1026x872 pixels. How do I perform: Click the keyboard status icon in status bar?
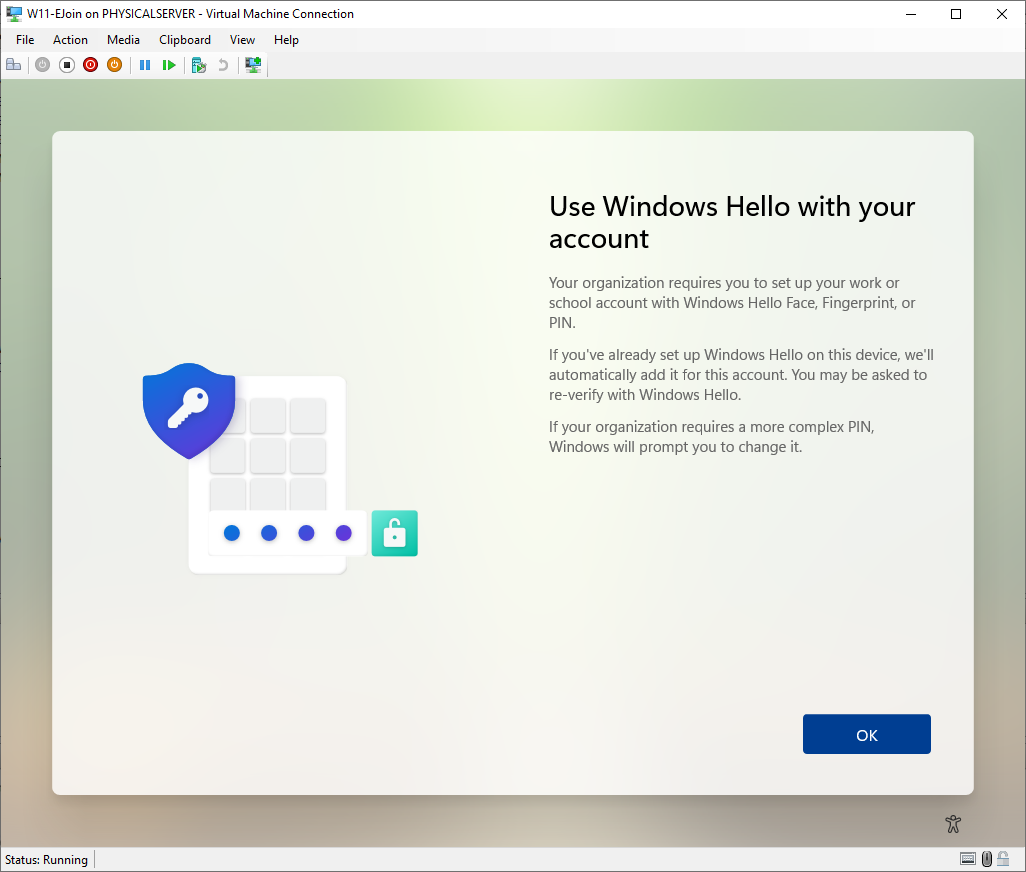[968, 859]
